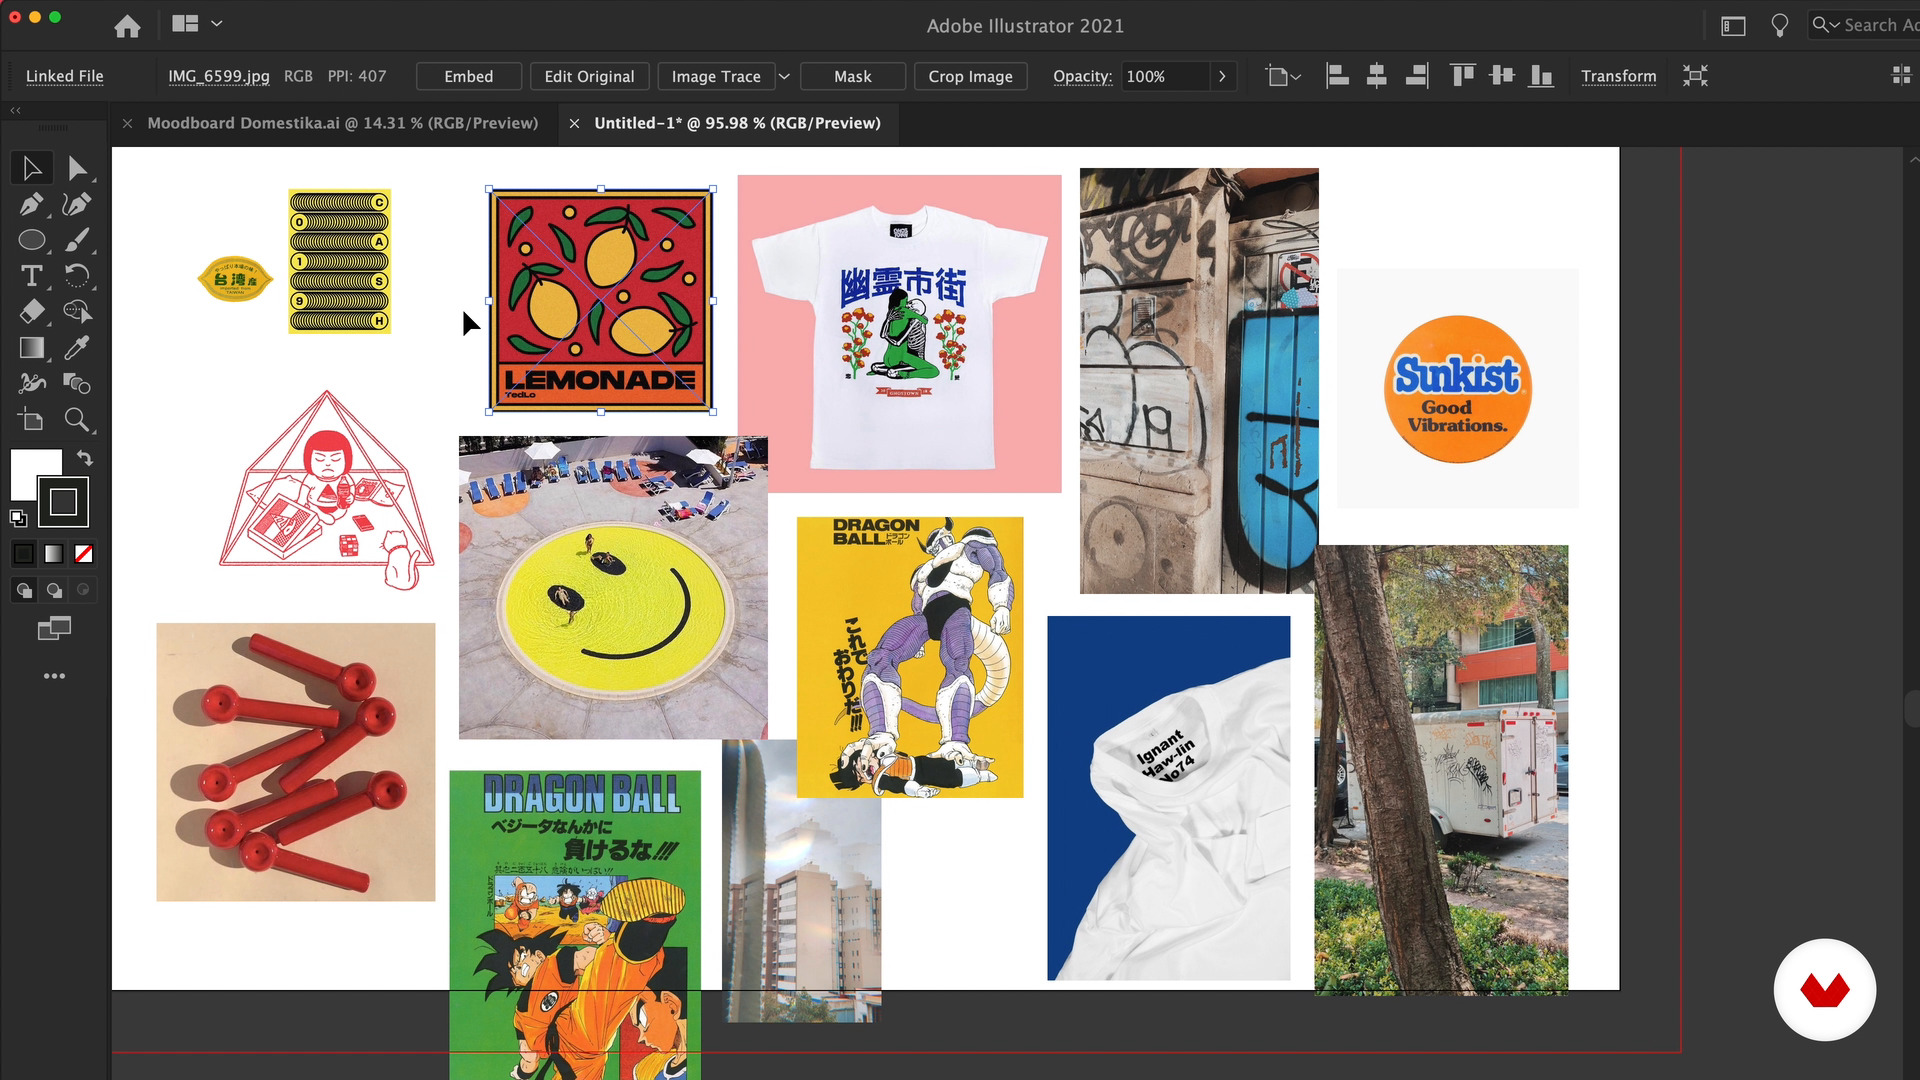Set fill to None
This screenshot has width=1920, height=1080.
84,554
